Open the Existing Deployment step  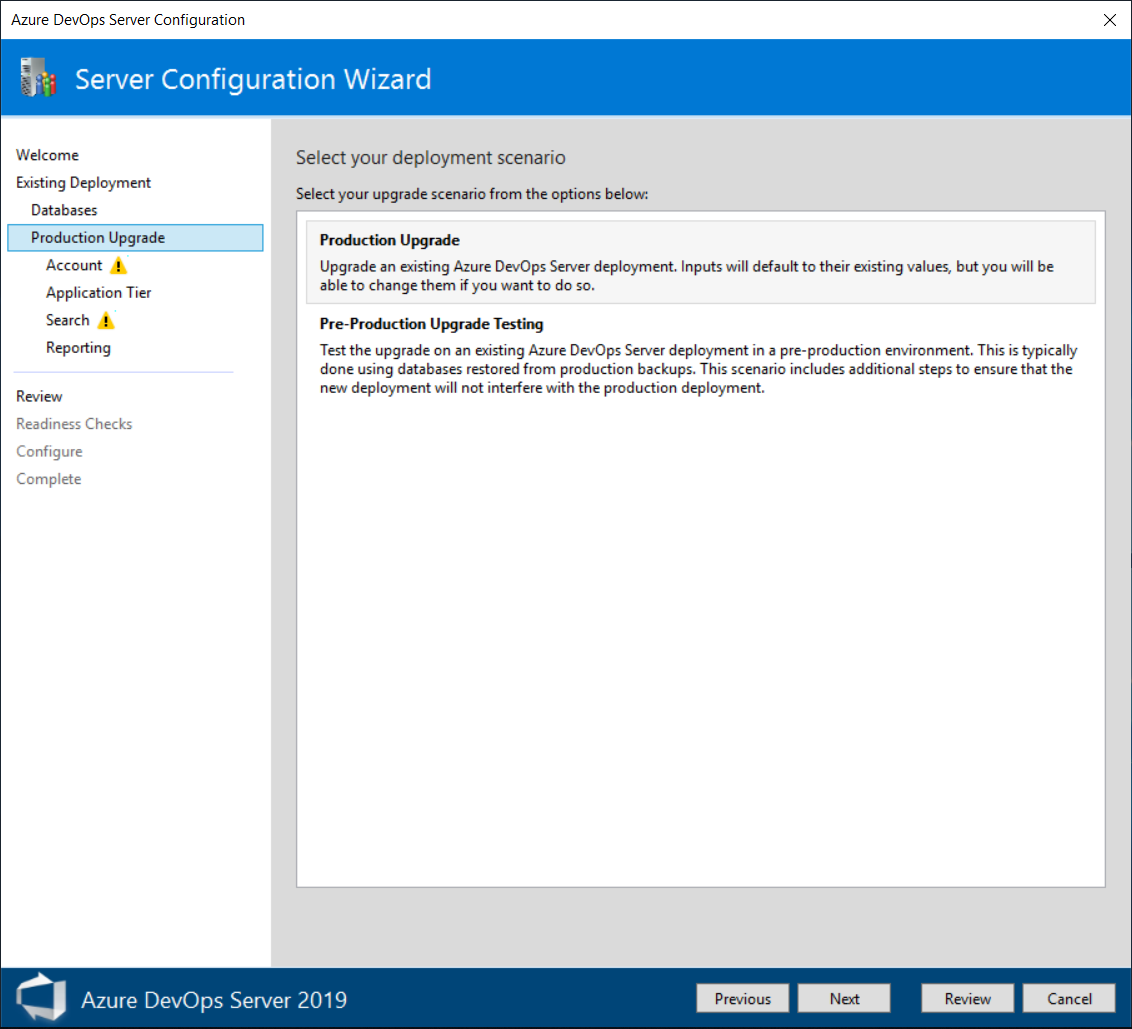(x=84, y=183)
